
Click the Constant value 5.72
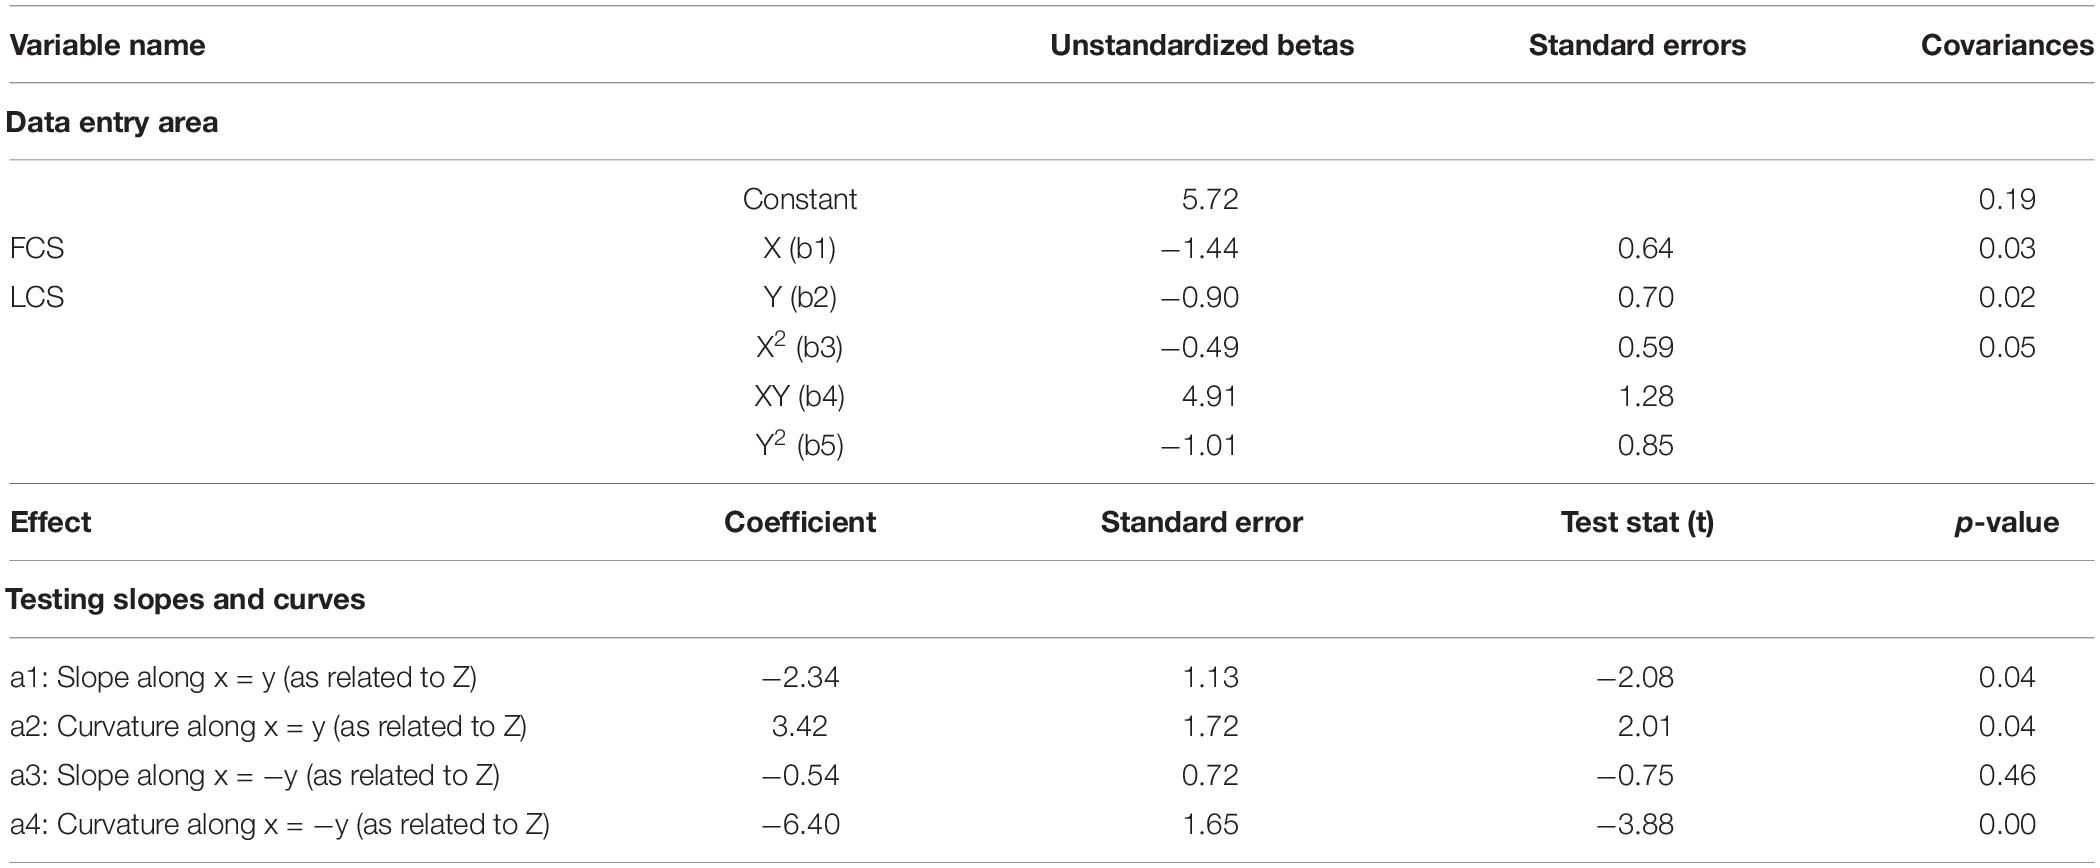[x=1210, y=199]
